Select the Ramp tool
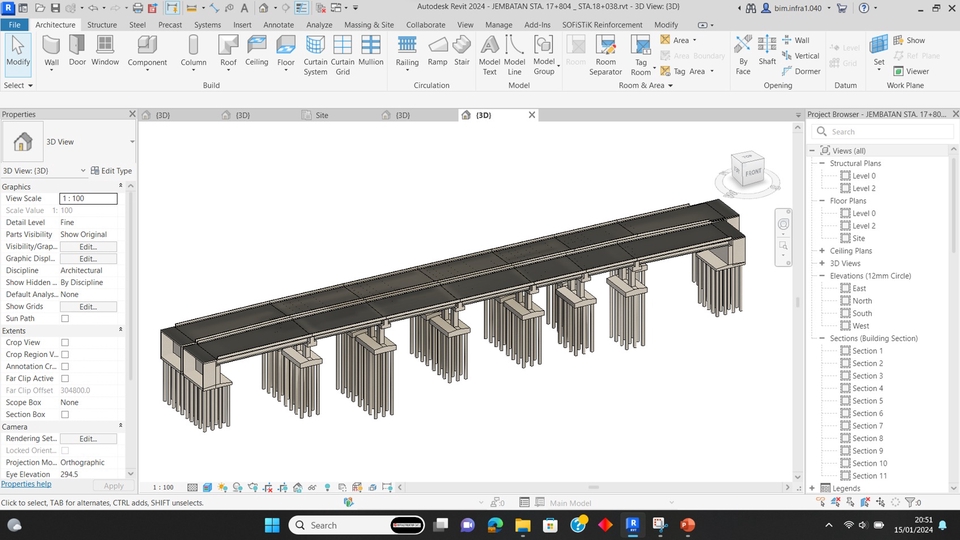Viewport: 960px width, 540px height. tap(437, 51)
